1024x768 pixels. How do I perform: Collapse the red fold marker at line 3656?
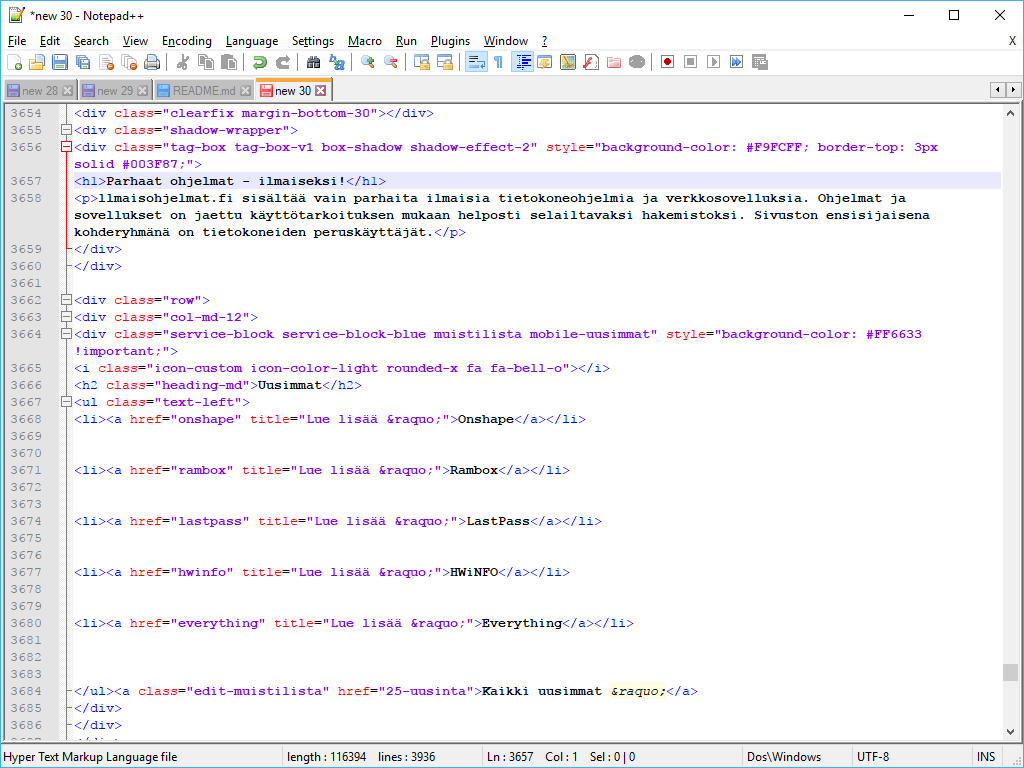66,147
